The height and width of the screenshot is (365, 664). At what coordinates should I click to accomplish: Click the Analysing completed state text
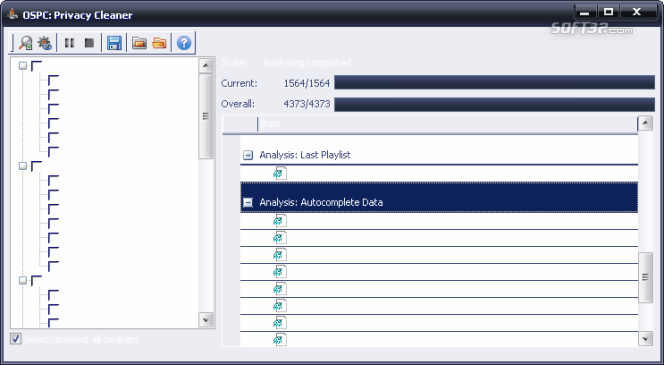307,63
